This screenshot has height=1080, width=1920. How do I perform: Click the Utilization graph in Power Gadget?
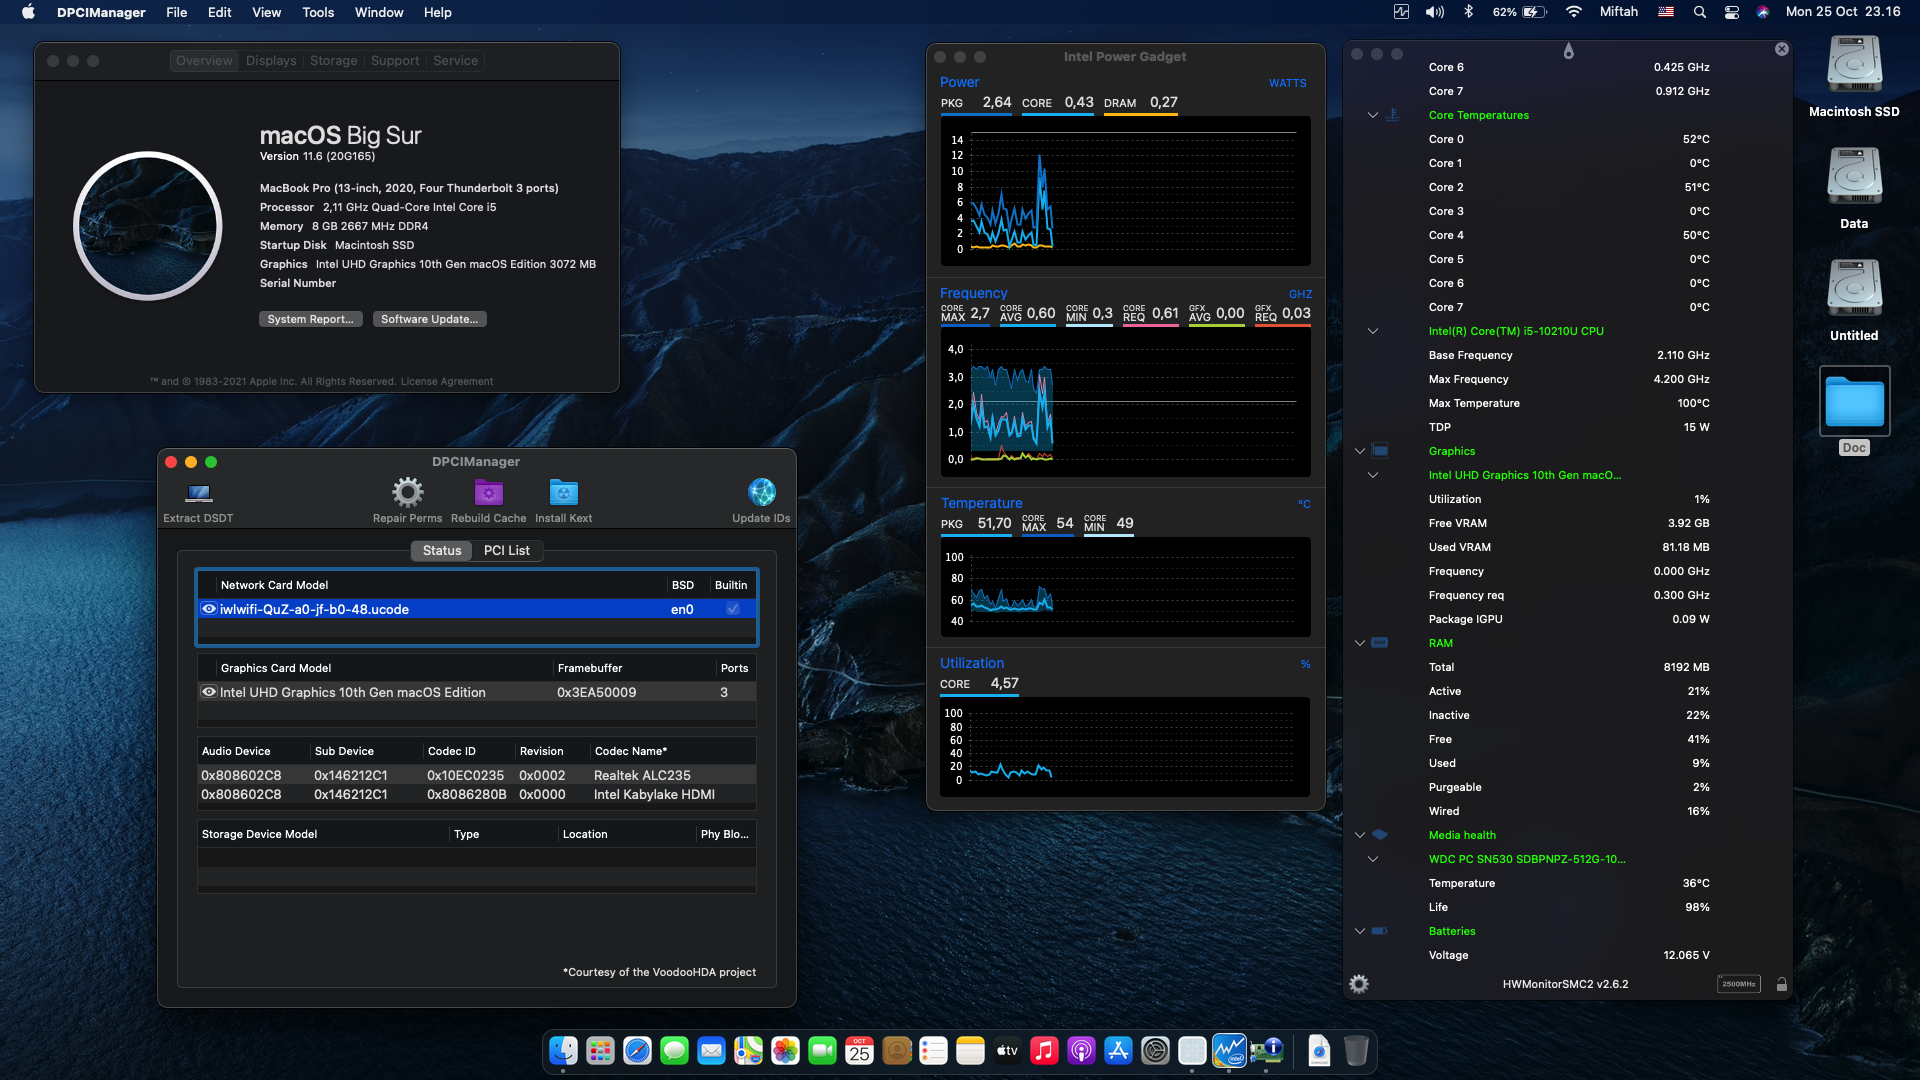click(x=1125, y=746)
